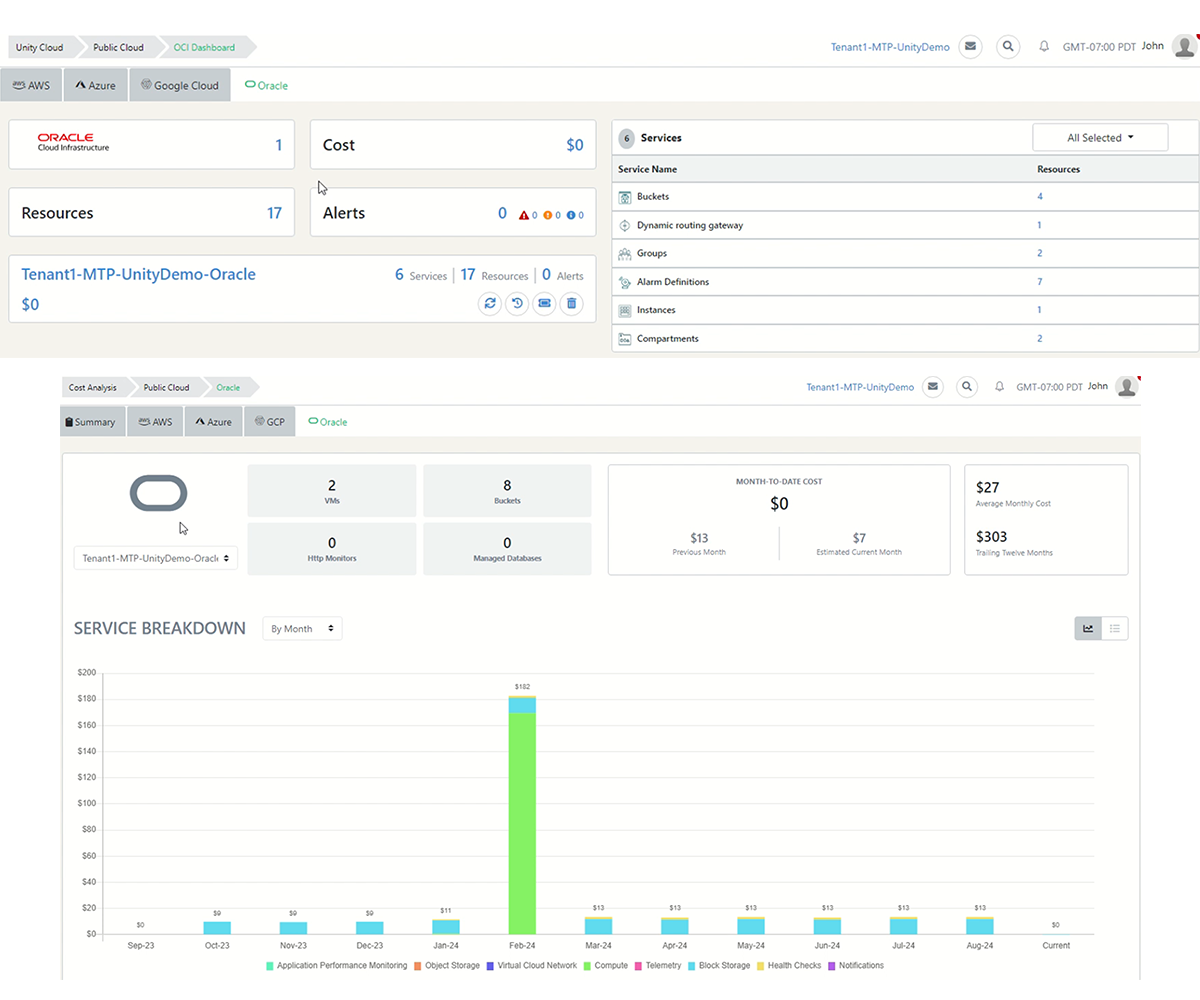This screenshot has width=1200, height=1000.
Task: Click the Oracle Cloud Infrastructure logo
Action: (73, 142)
